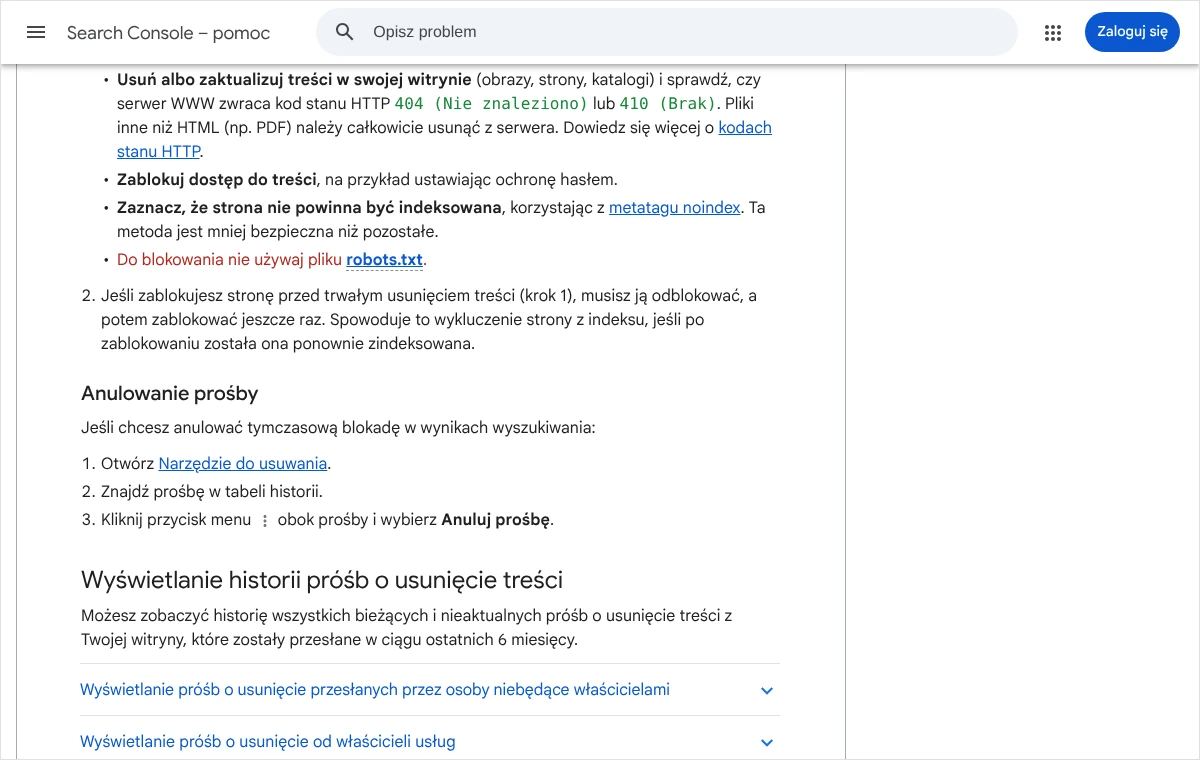The image size is (1200, 760).
Task: Click the Zaloguj się button
Action: point(1132,32)
